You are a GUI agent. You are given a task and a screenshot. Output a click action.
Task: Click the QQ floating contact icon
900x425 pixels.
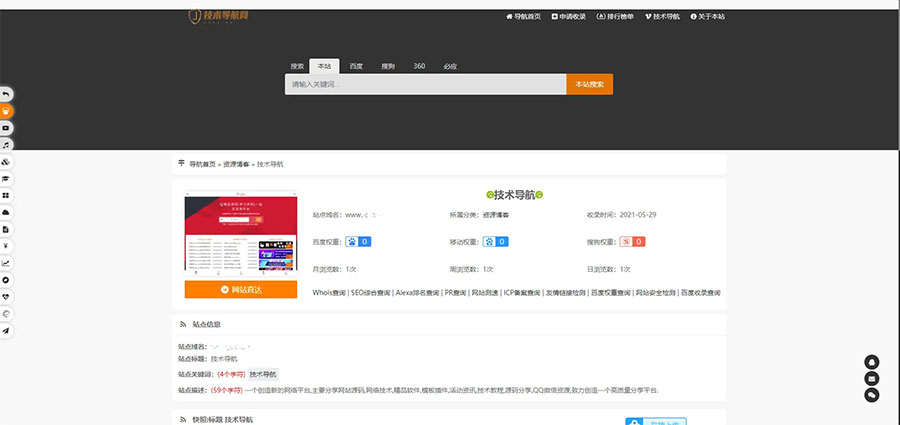click(872, 361)
